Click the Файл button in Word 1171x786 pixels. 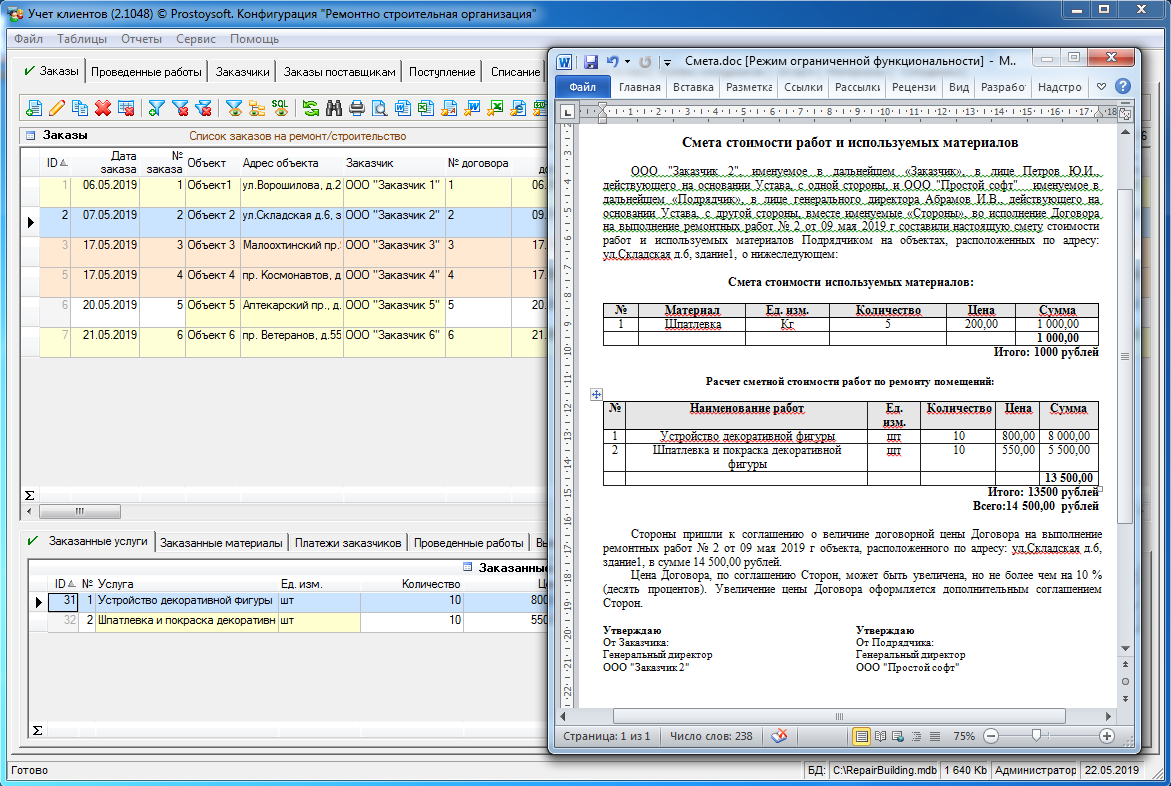[x=582, y=87]
